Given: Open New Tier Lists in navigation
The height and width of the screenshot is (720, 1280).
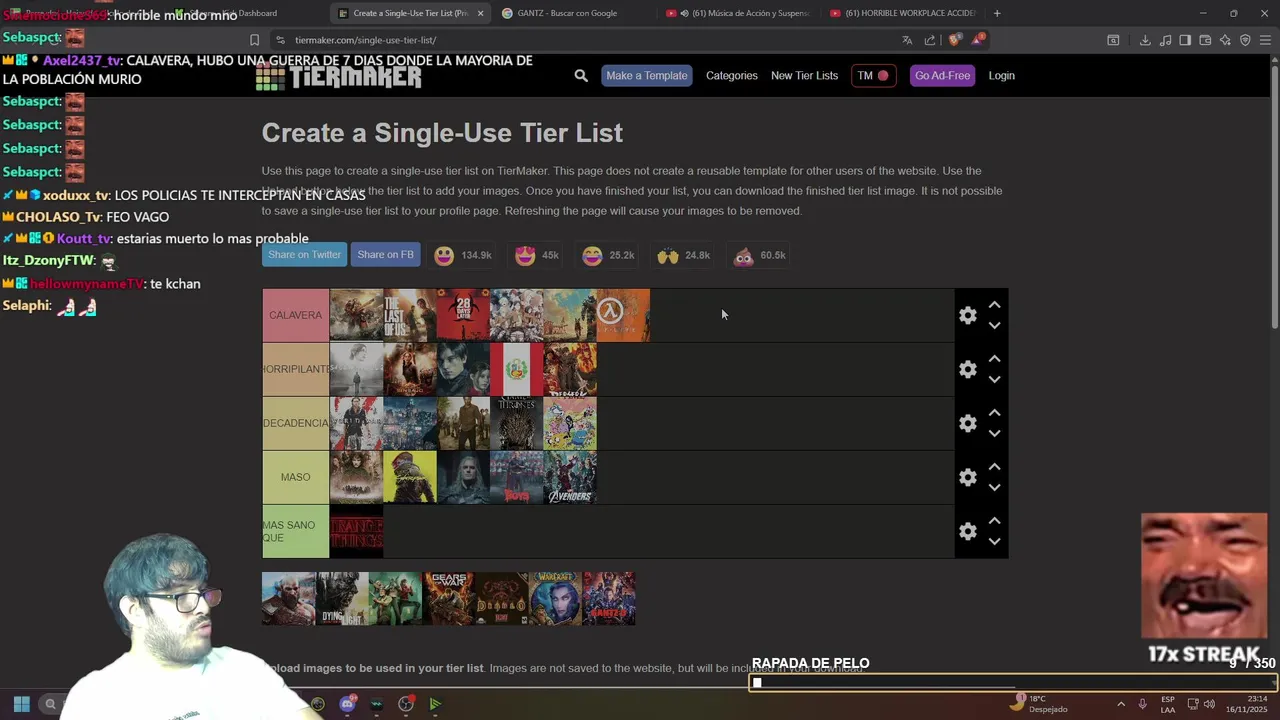Looking at the screenshot, I should pyautogui.click(x=804, y=76).
